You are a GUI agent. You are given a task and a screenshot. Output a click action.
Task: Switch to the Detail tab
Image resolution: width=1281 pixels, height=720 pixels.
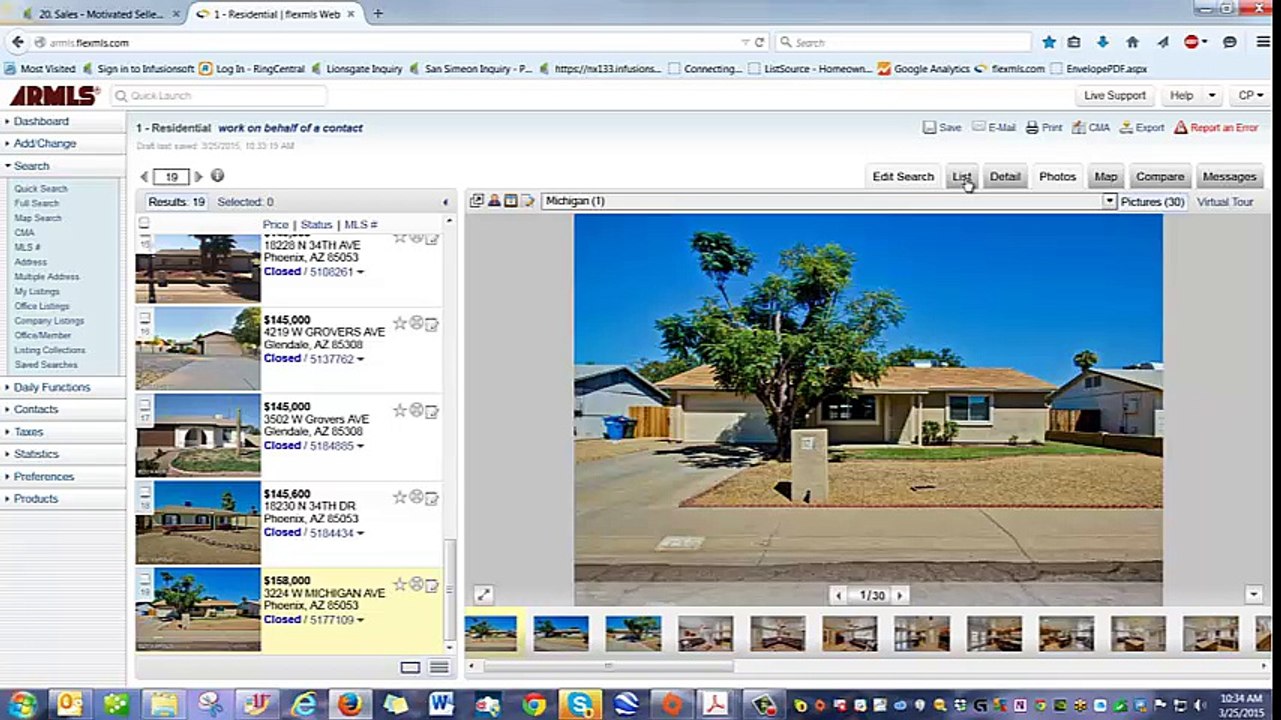pos(1005,176)
